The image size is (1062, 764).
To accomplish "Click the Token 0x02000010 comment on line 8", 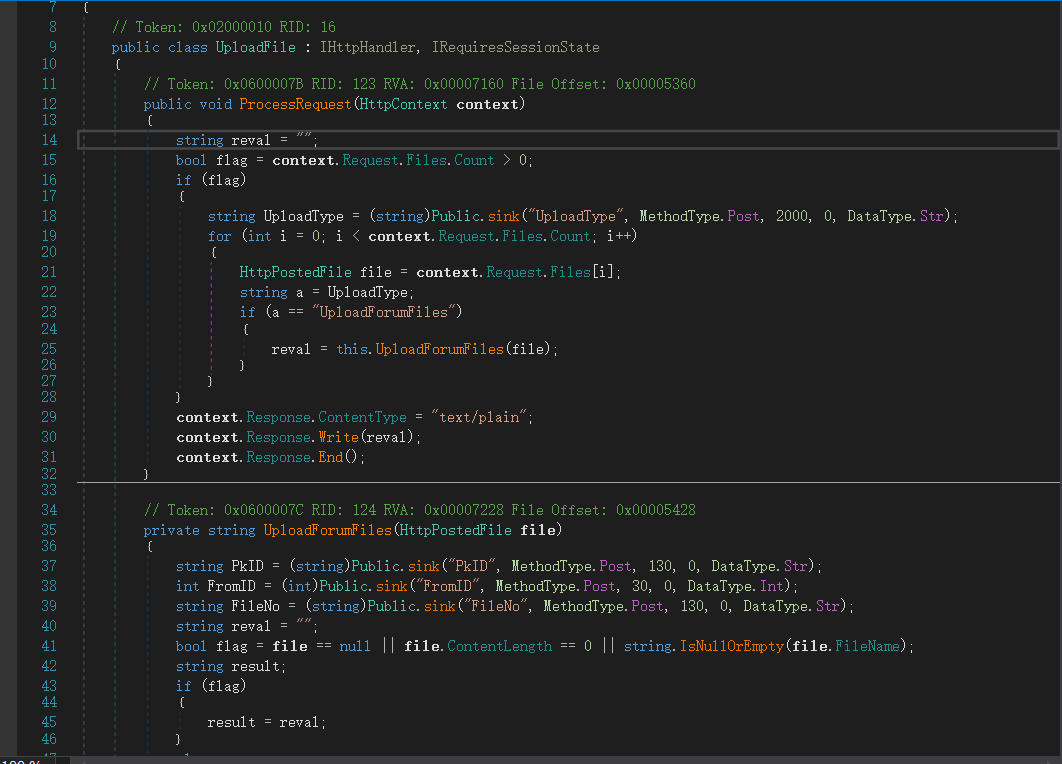I will pos(224,27).
